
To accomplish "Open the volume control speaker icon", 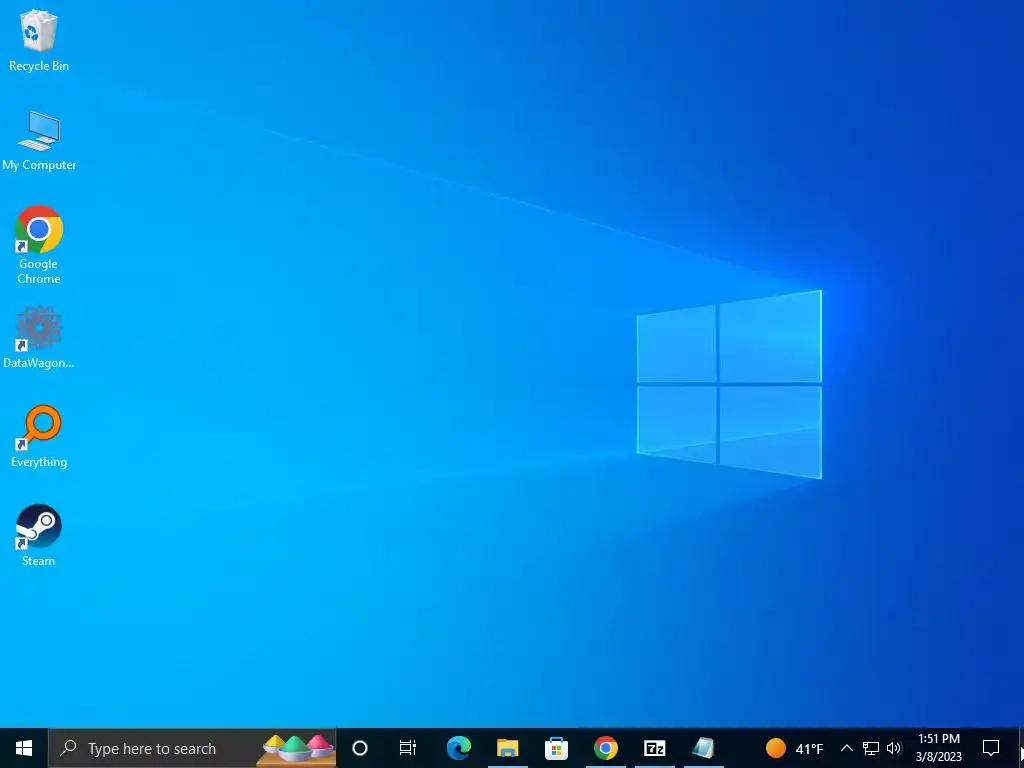I will click(x=894, y=748).
